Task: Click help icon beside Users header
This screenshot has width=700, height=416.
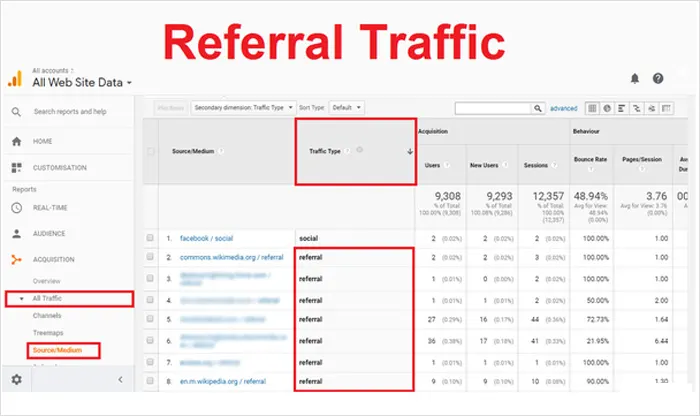Action: point(446,165)
